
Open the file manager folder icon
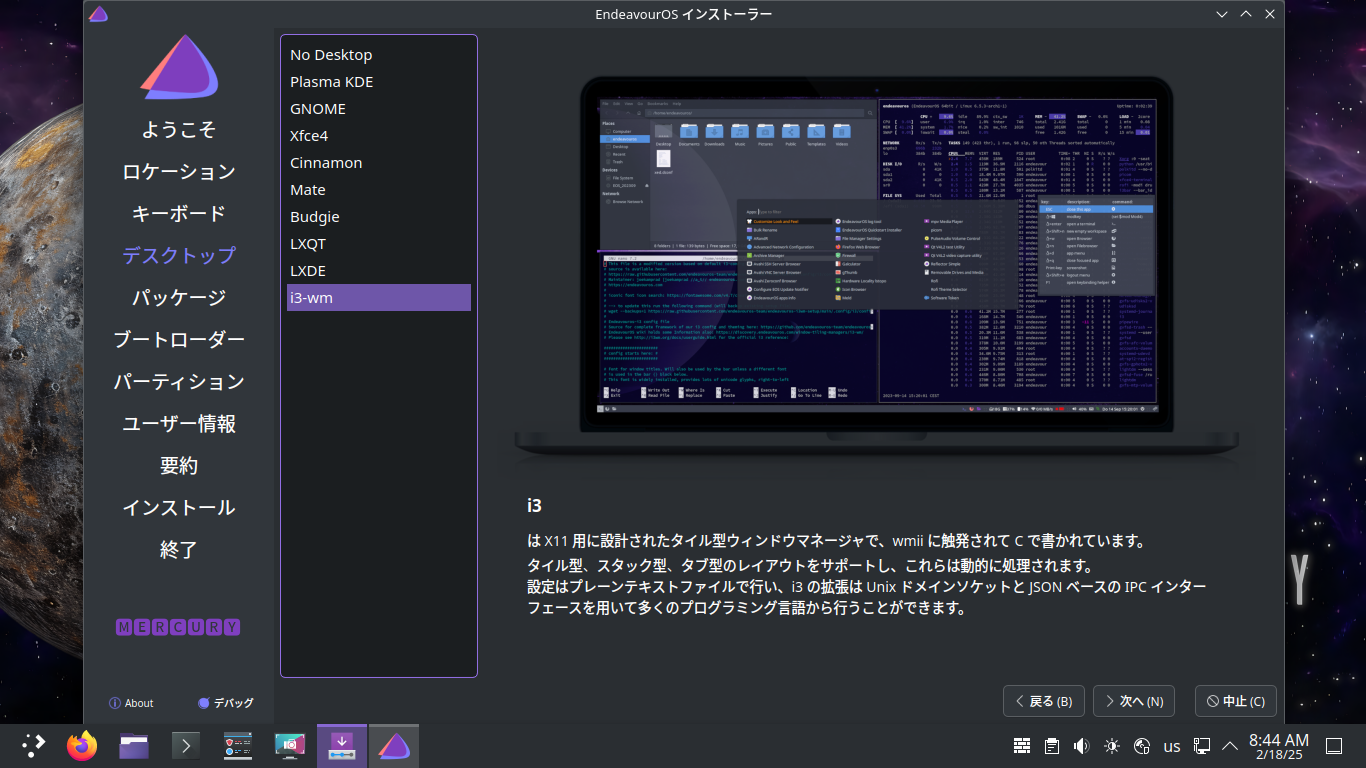(134, 745)
